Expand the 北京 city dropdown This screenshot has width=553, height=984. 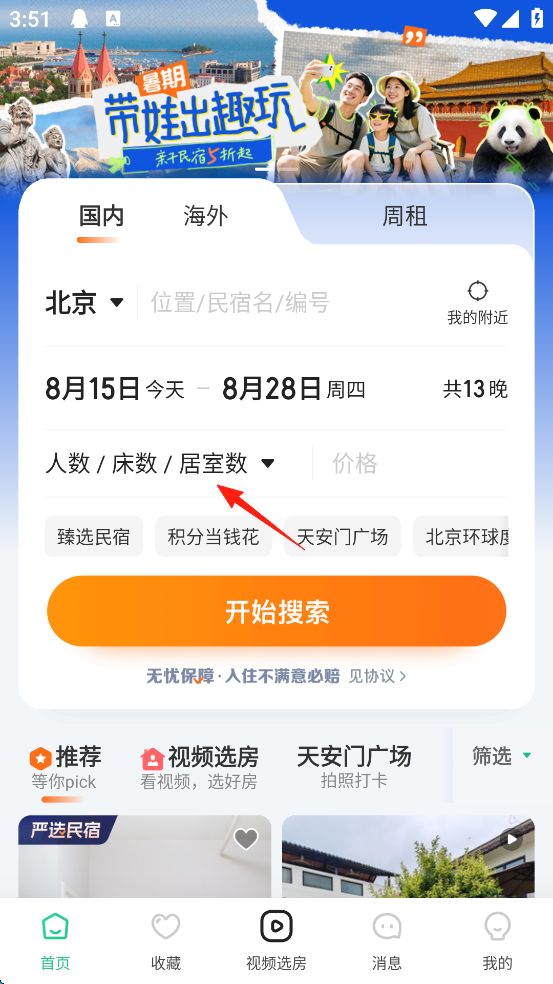(84, 302)
